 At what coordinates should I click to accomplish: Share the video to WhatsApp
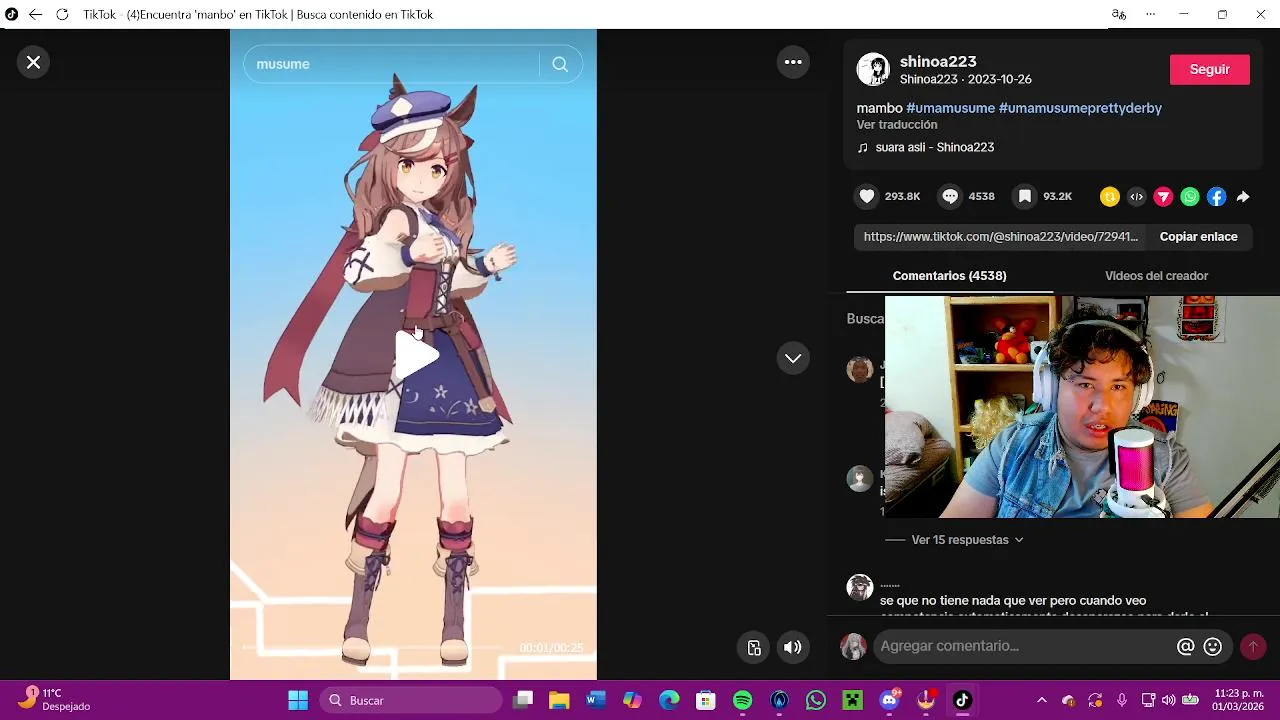1190,197
